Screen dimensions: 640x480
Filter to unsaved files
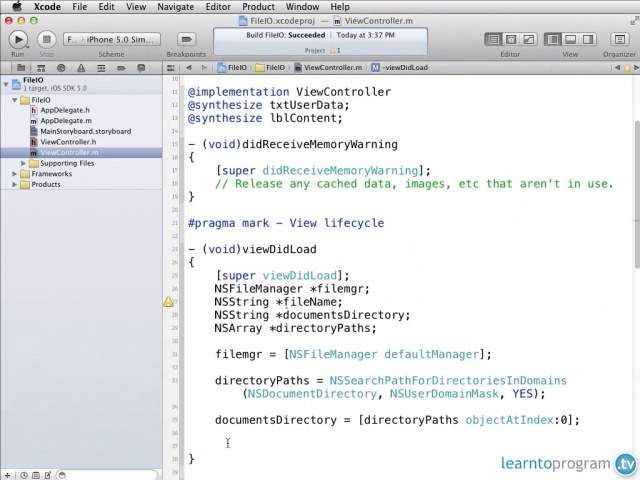tap(48, 475)
